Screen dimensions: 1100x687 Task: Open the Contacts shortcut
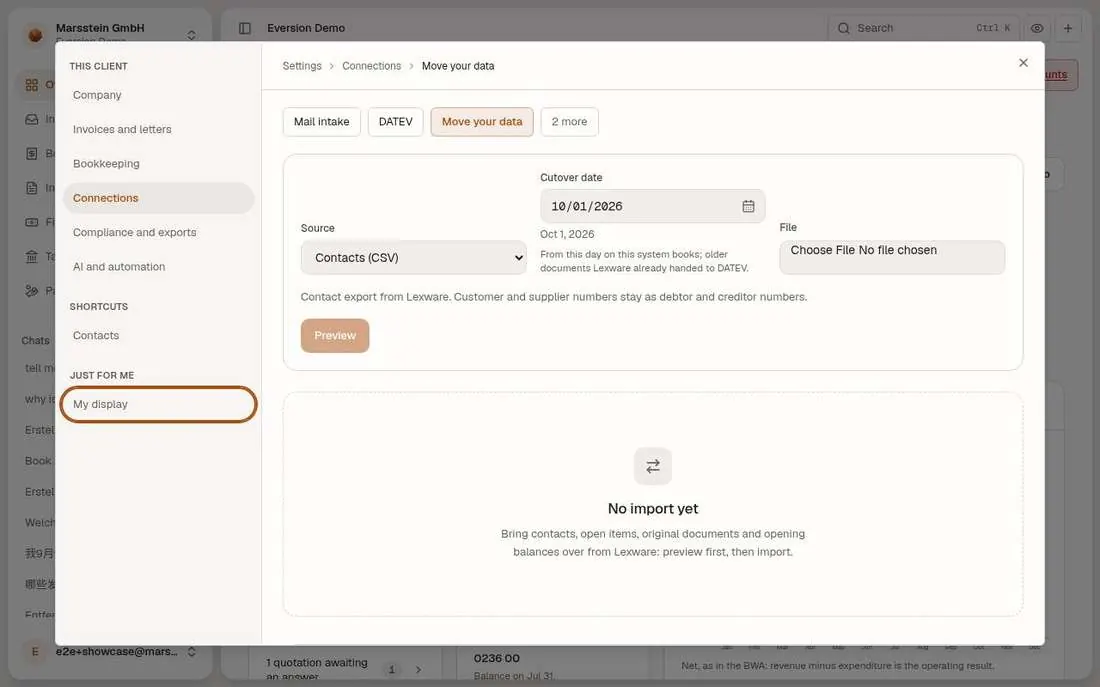159,335
